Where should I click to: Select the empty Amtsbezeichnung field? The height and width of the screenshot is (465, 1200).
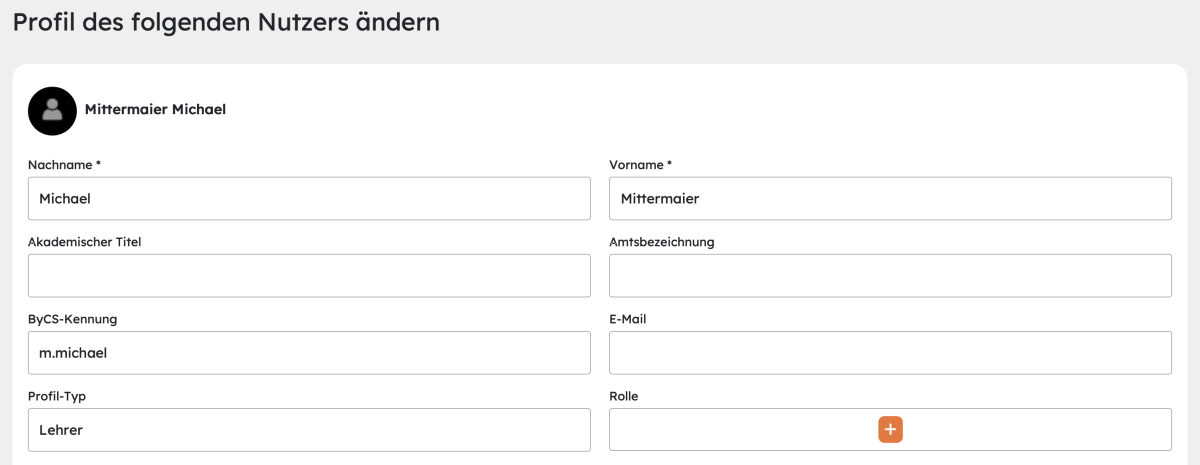(890, 276)
